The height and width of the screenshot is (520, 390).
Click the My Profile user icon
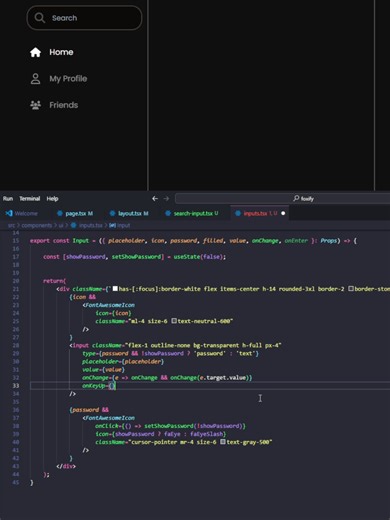coord(35,79)
